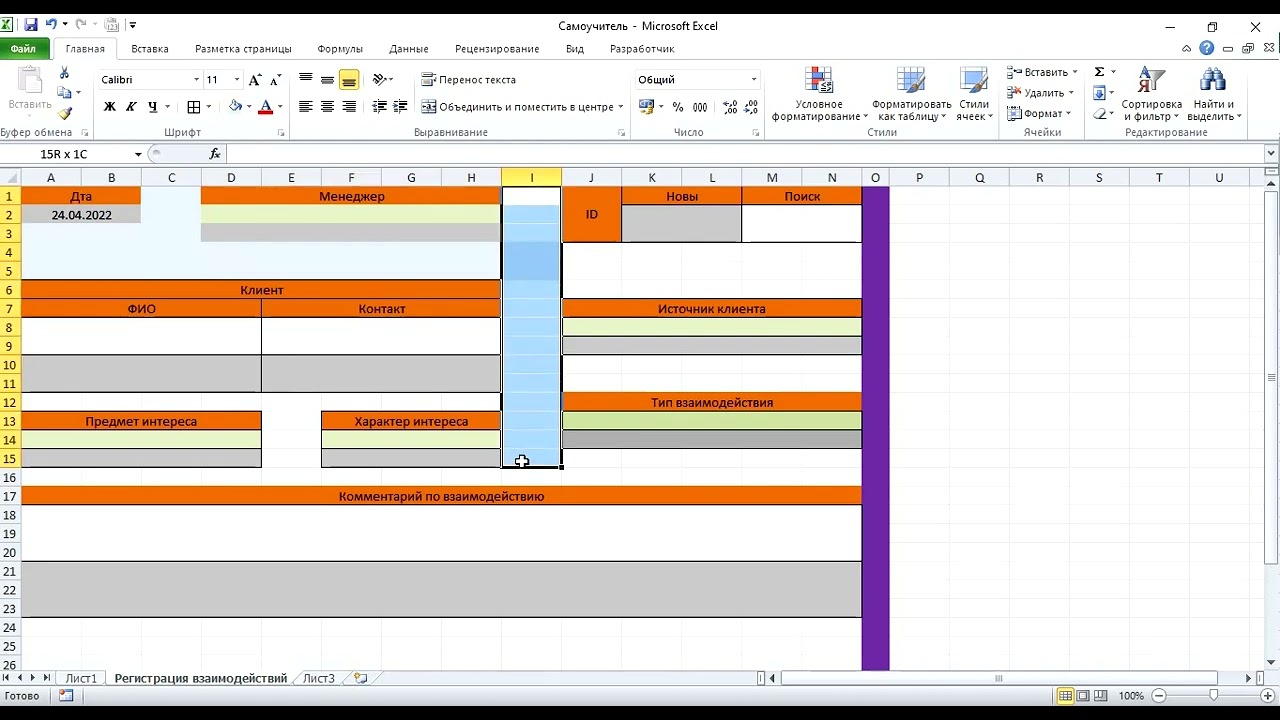Screen dimensions: 1280x720
Task: Apply percent style format
Action: 678,107
